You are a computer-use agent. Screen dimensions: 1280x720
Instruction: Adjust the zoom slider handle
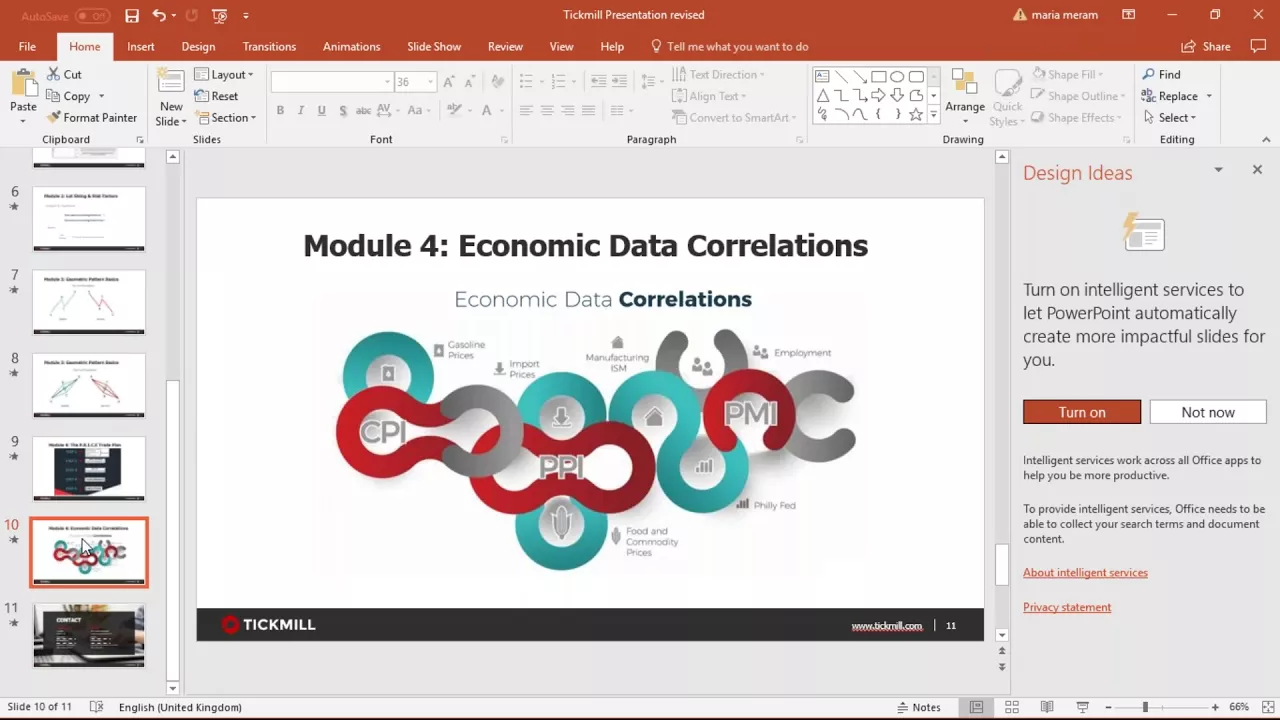1145,707
